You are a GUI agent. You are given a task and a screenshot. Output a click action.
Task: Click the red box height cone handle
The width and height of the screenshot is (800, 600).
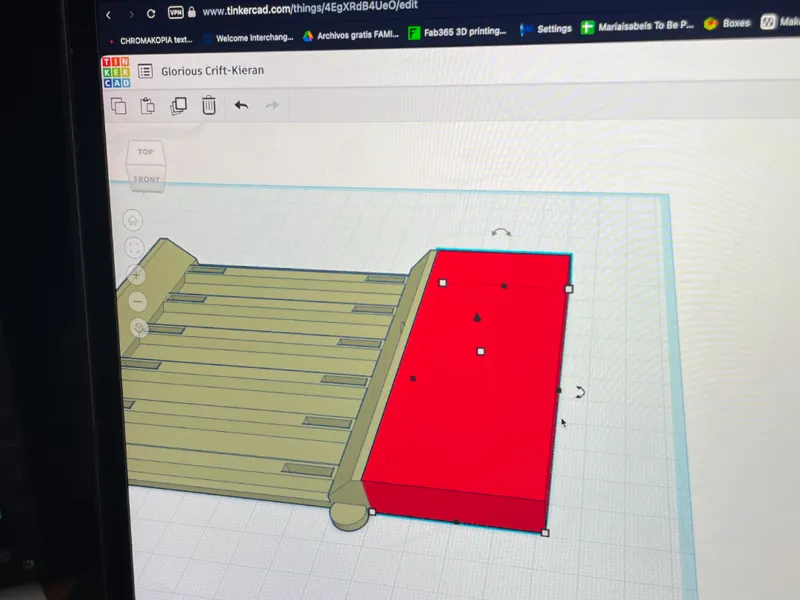coord(477,317)
